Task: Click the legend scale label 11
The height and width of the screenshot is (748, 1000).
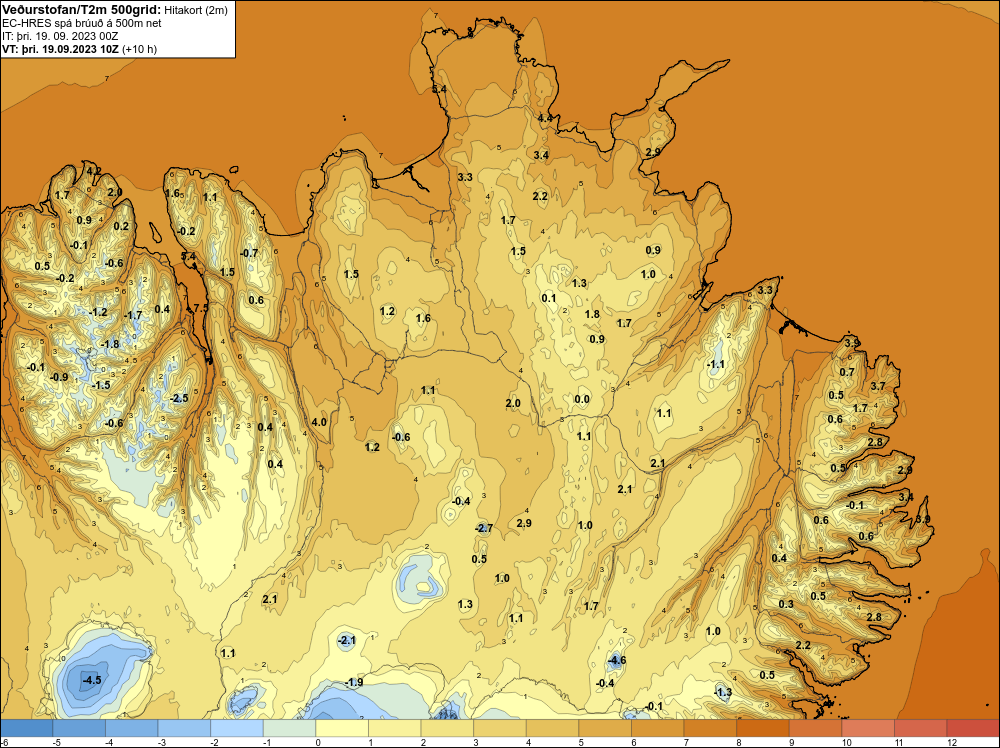Action: click(x=900, y=742)
